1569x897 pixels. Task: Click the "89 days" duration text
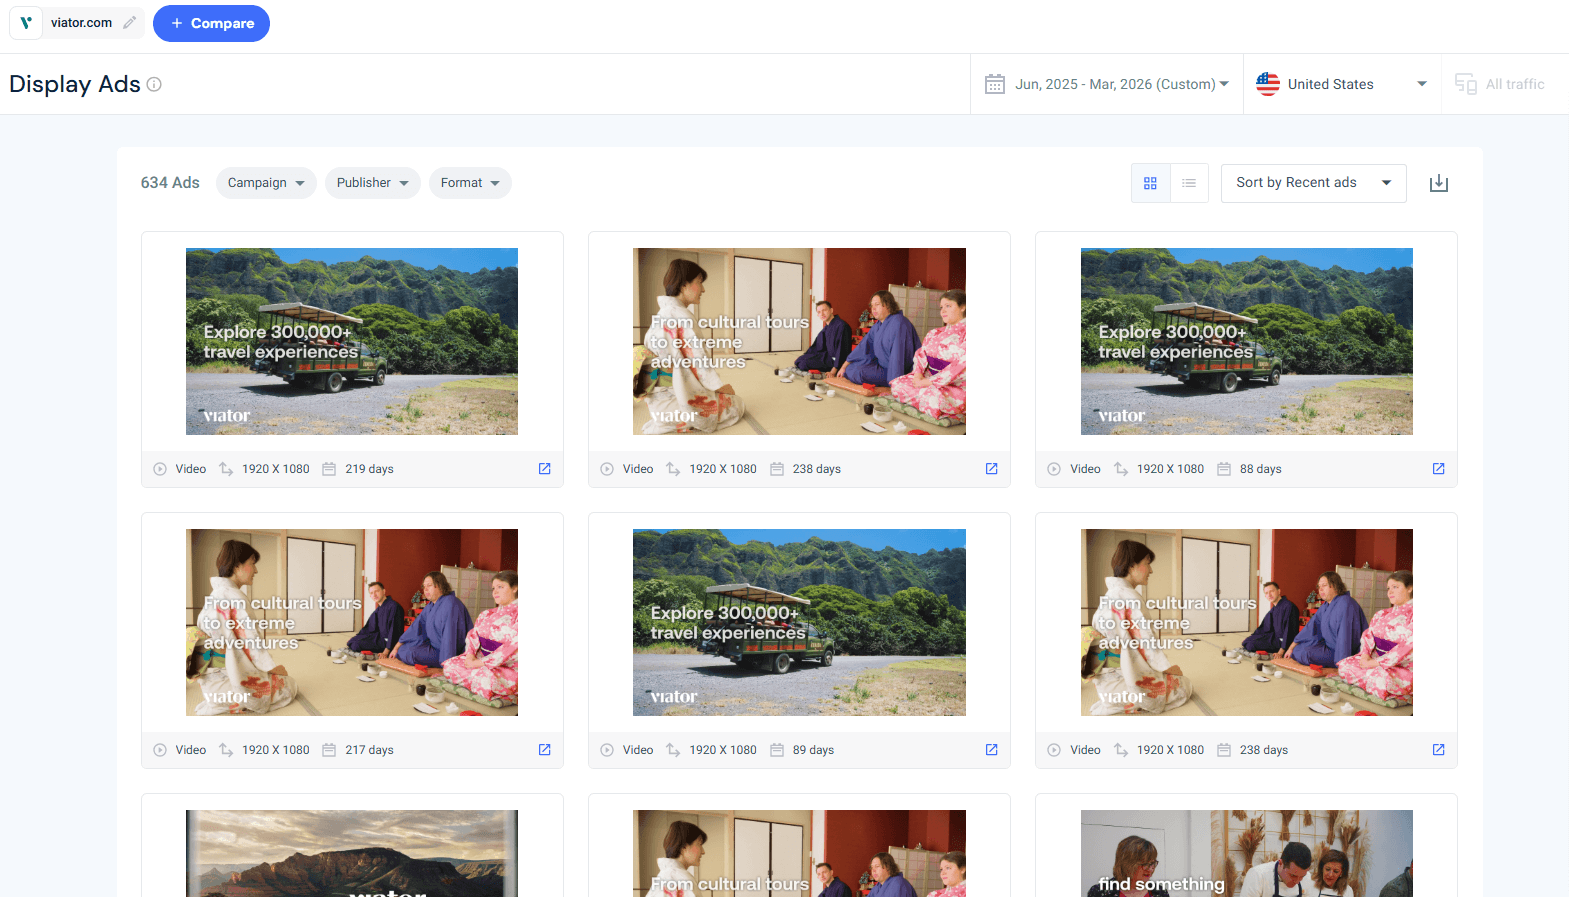[814, 750]
